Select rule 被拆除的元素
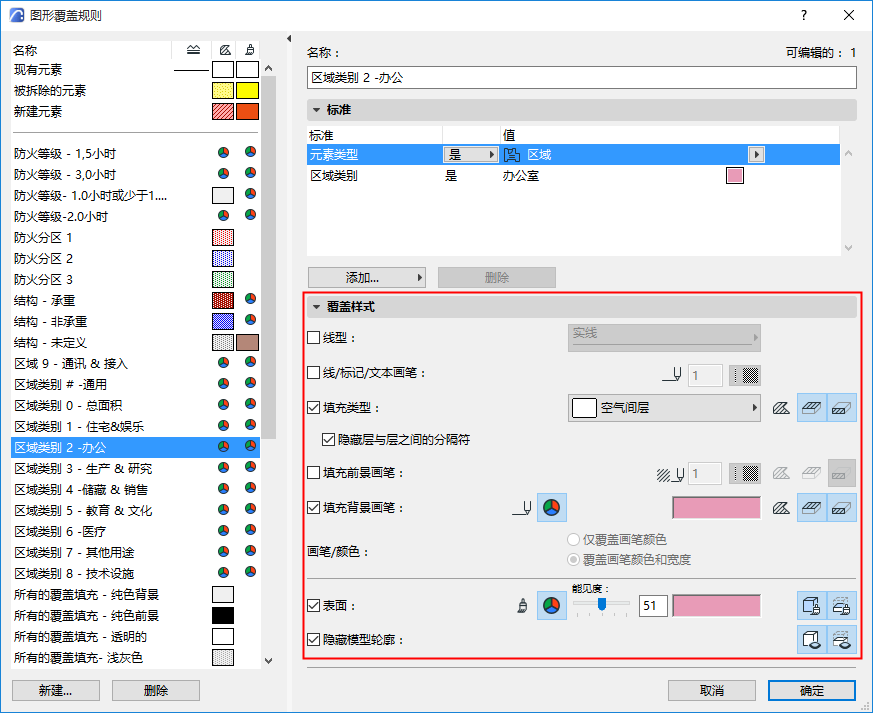This screenshot has width=873, height=713. [x=135, y=91]
